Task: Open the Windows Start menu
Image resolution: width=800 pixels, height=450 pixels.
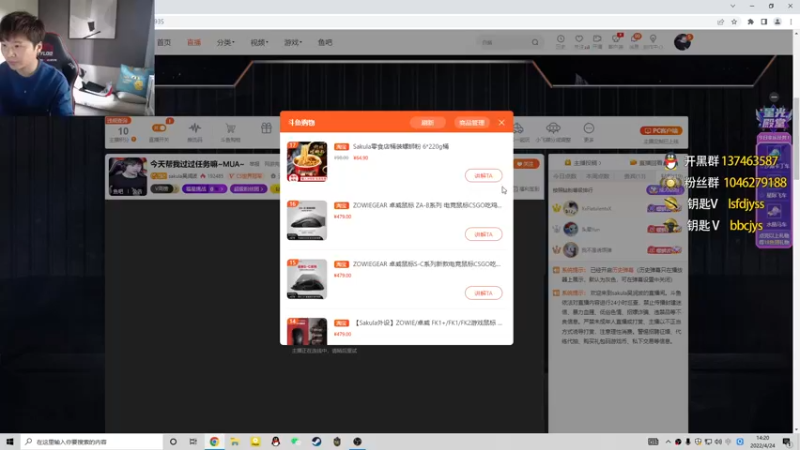Action: click(x=10, y=442)
